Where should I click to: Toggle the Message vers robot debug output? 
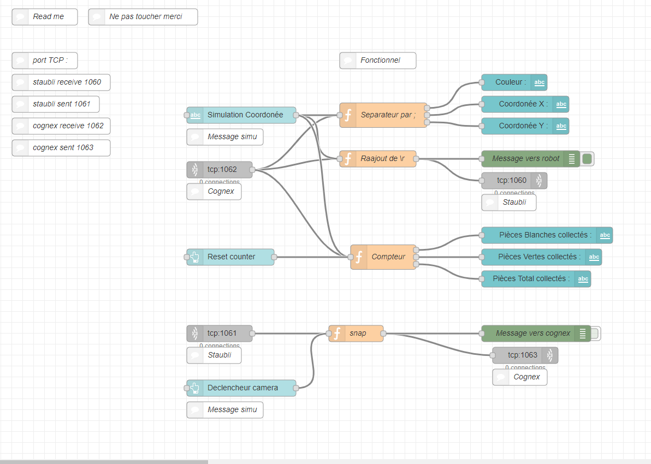[588, 158]
